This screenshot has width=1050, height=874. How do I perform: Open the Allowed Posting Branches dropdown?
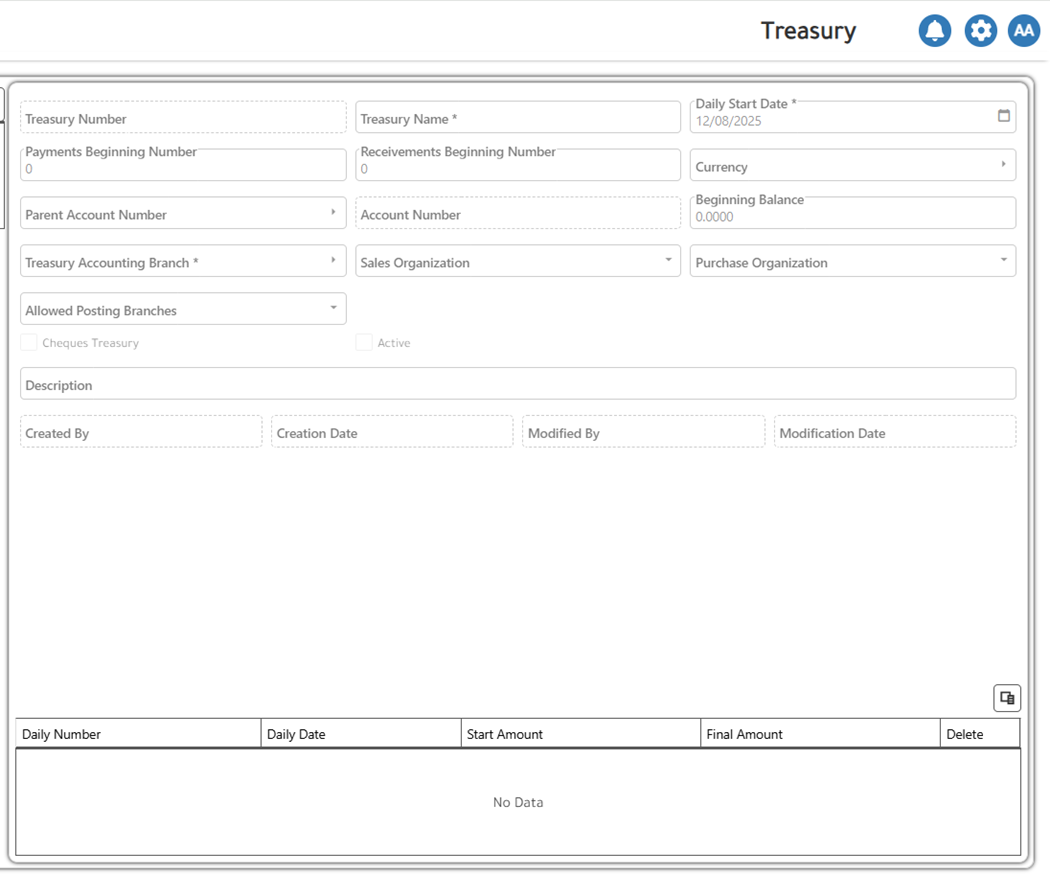coord(333,309)
